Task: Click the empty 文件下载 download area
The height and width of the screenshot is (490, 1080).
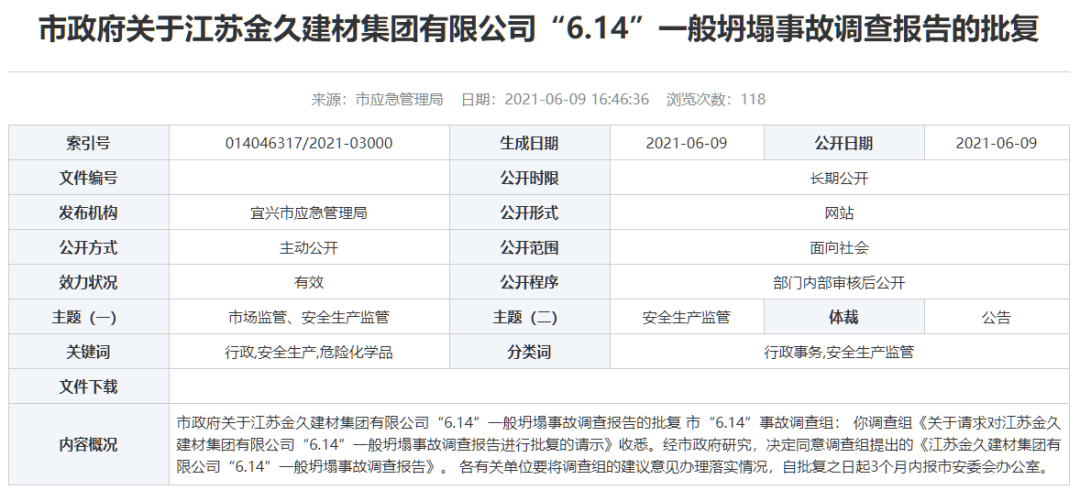Action: pos(620,386)
